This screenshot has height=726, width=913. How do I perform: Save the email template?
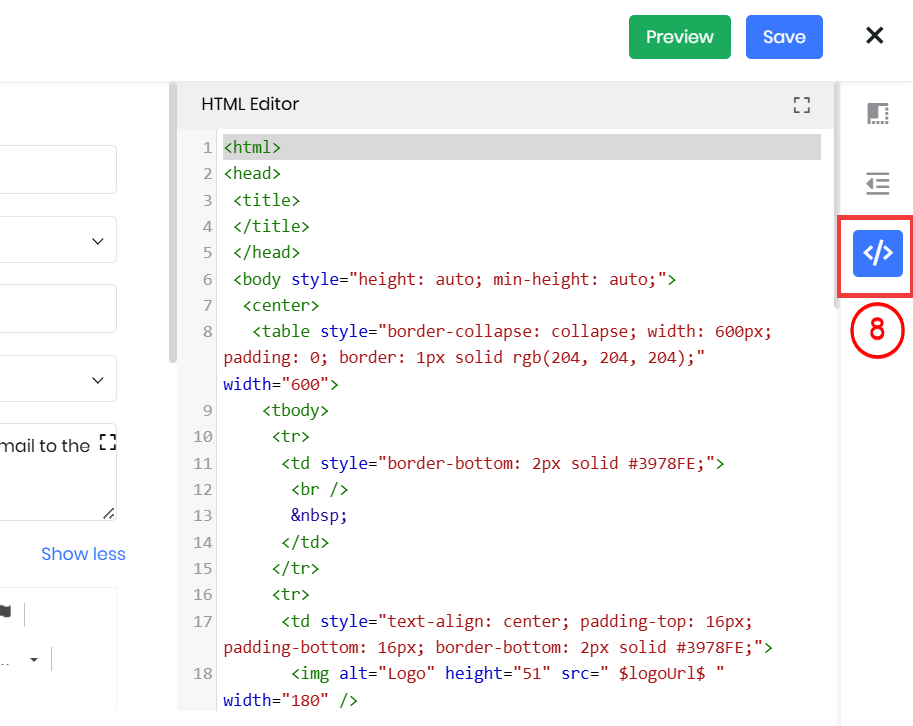(x=784, y=37)
